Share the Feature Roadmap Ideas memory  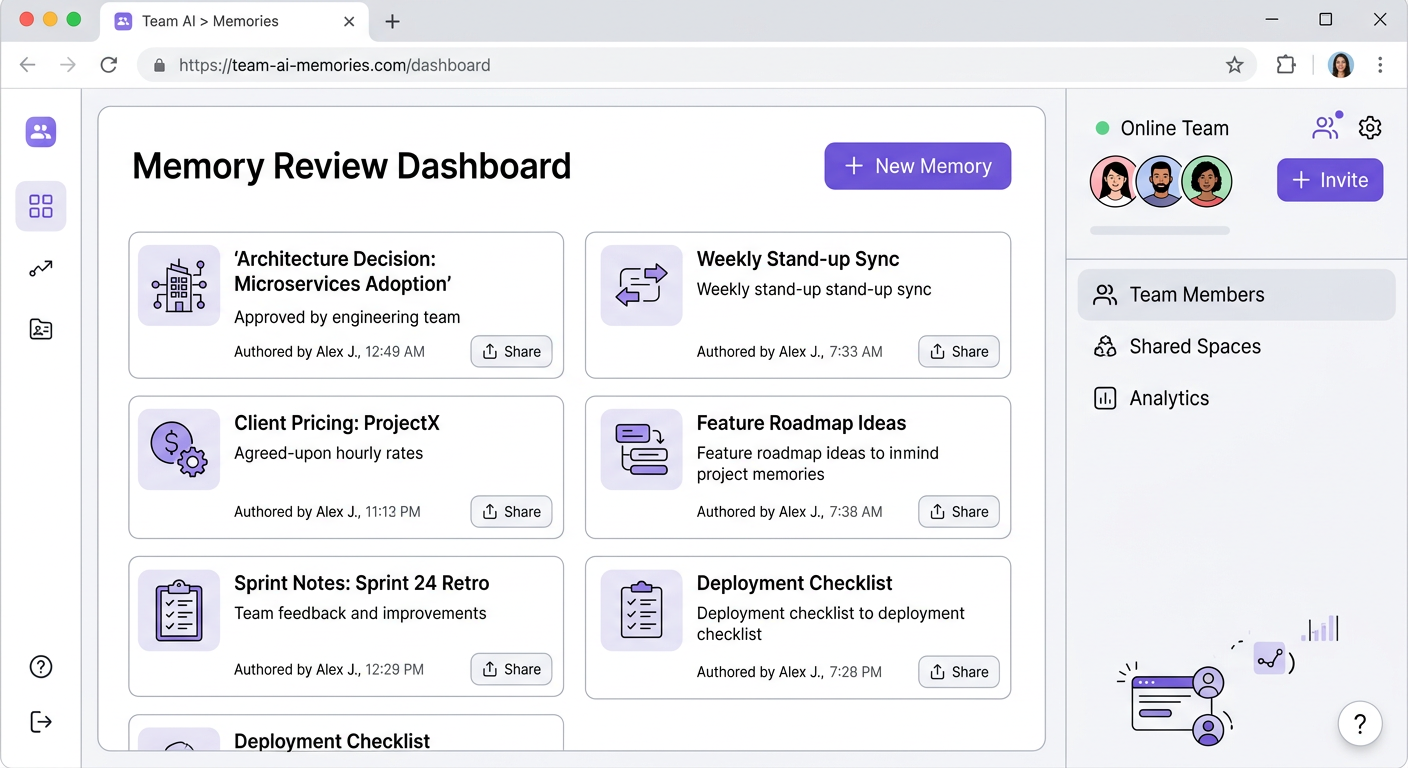[x=958, y=511]
